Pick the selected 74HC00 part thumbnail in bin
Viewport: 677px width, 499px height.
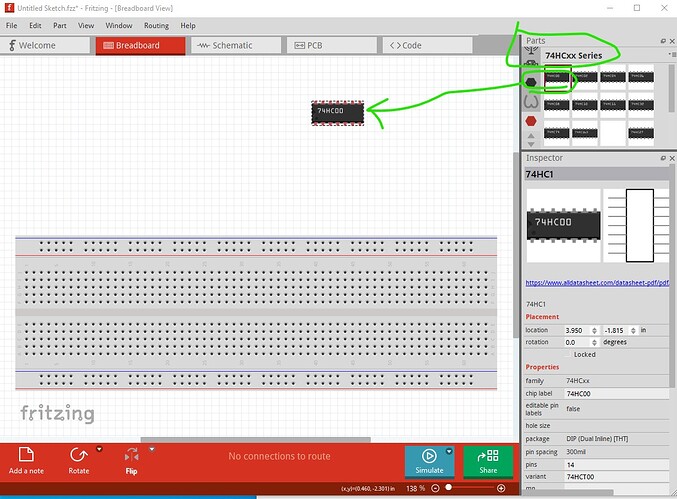(557, 77)
